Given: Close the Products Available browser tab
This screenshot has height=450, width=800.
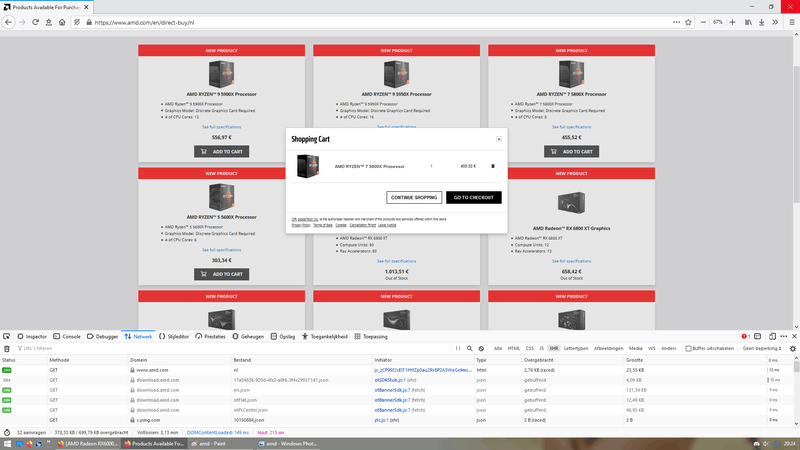Looking at the screenshot, I should click(86, 7).
